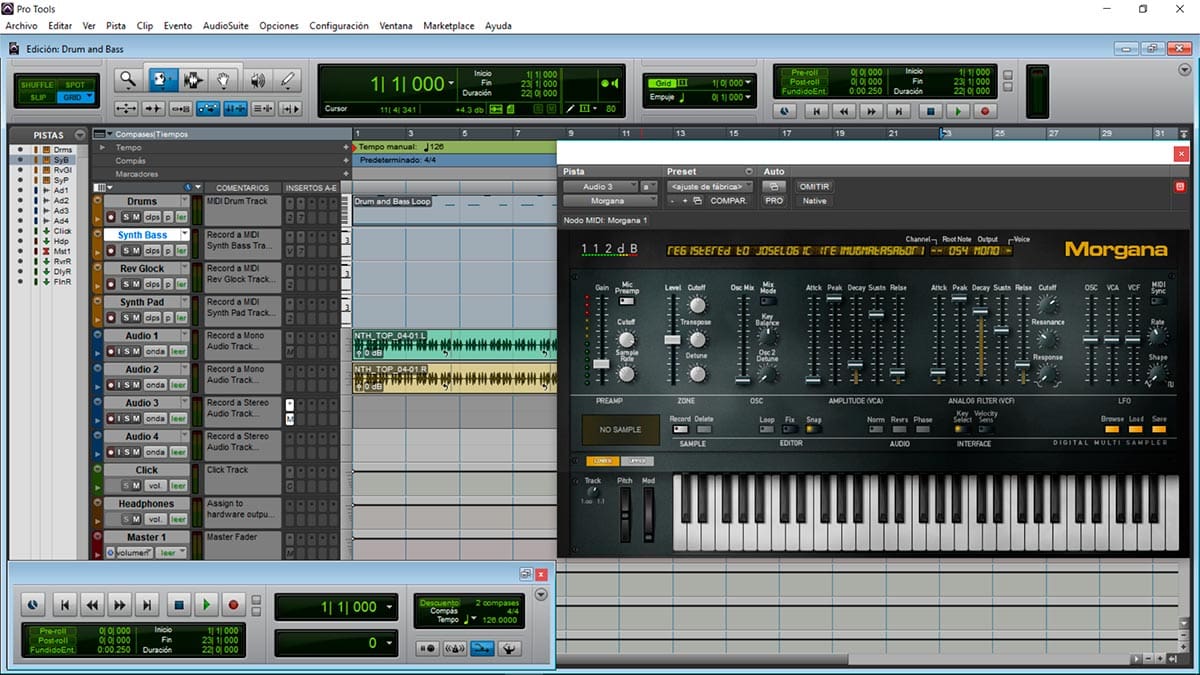Toggle the Snap switch in Morgana editor

(813, 430)
